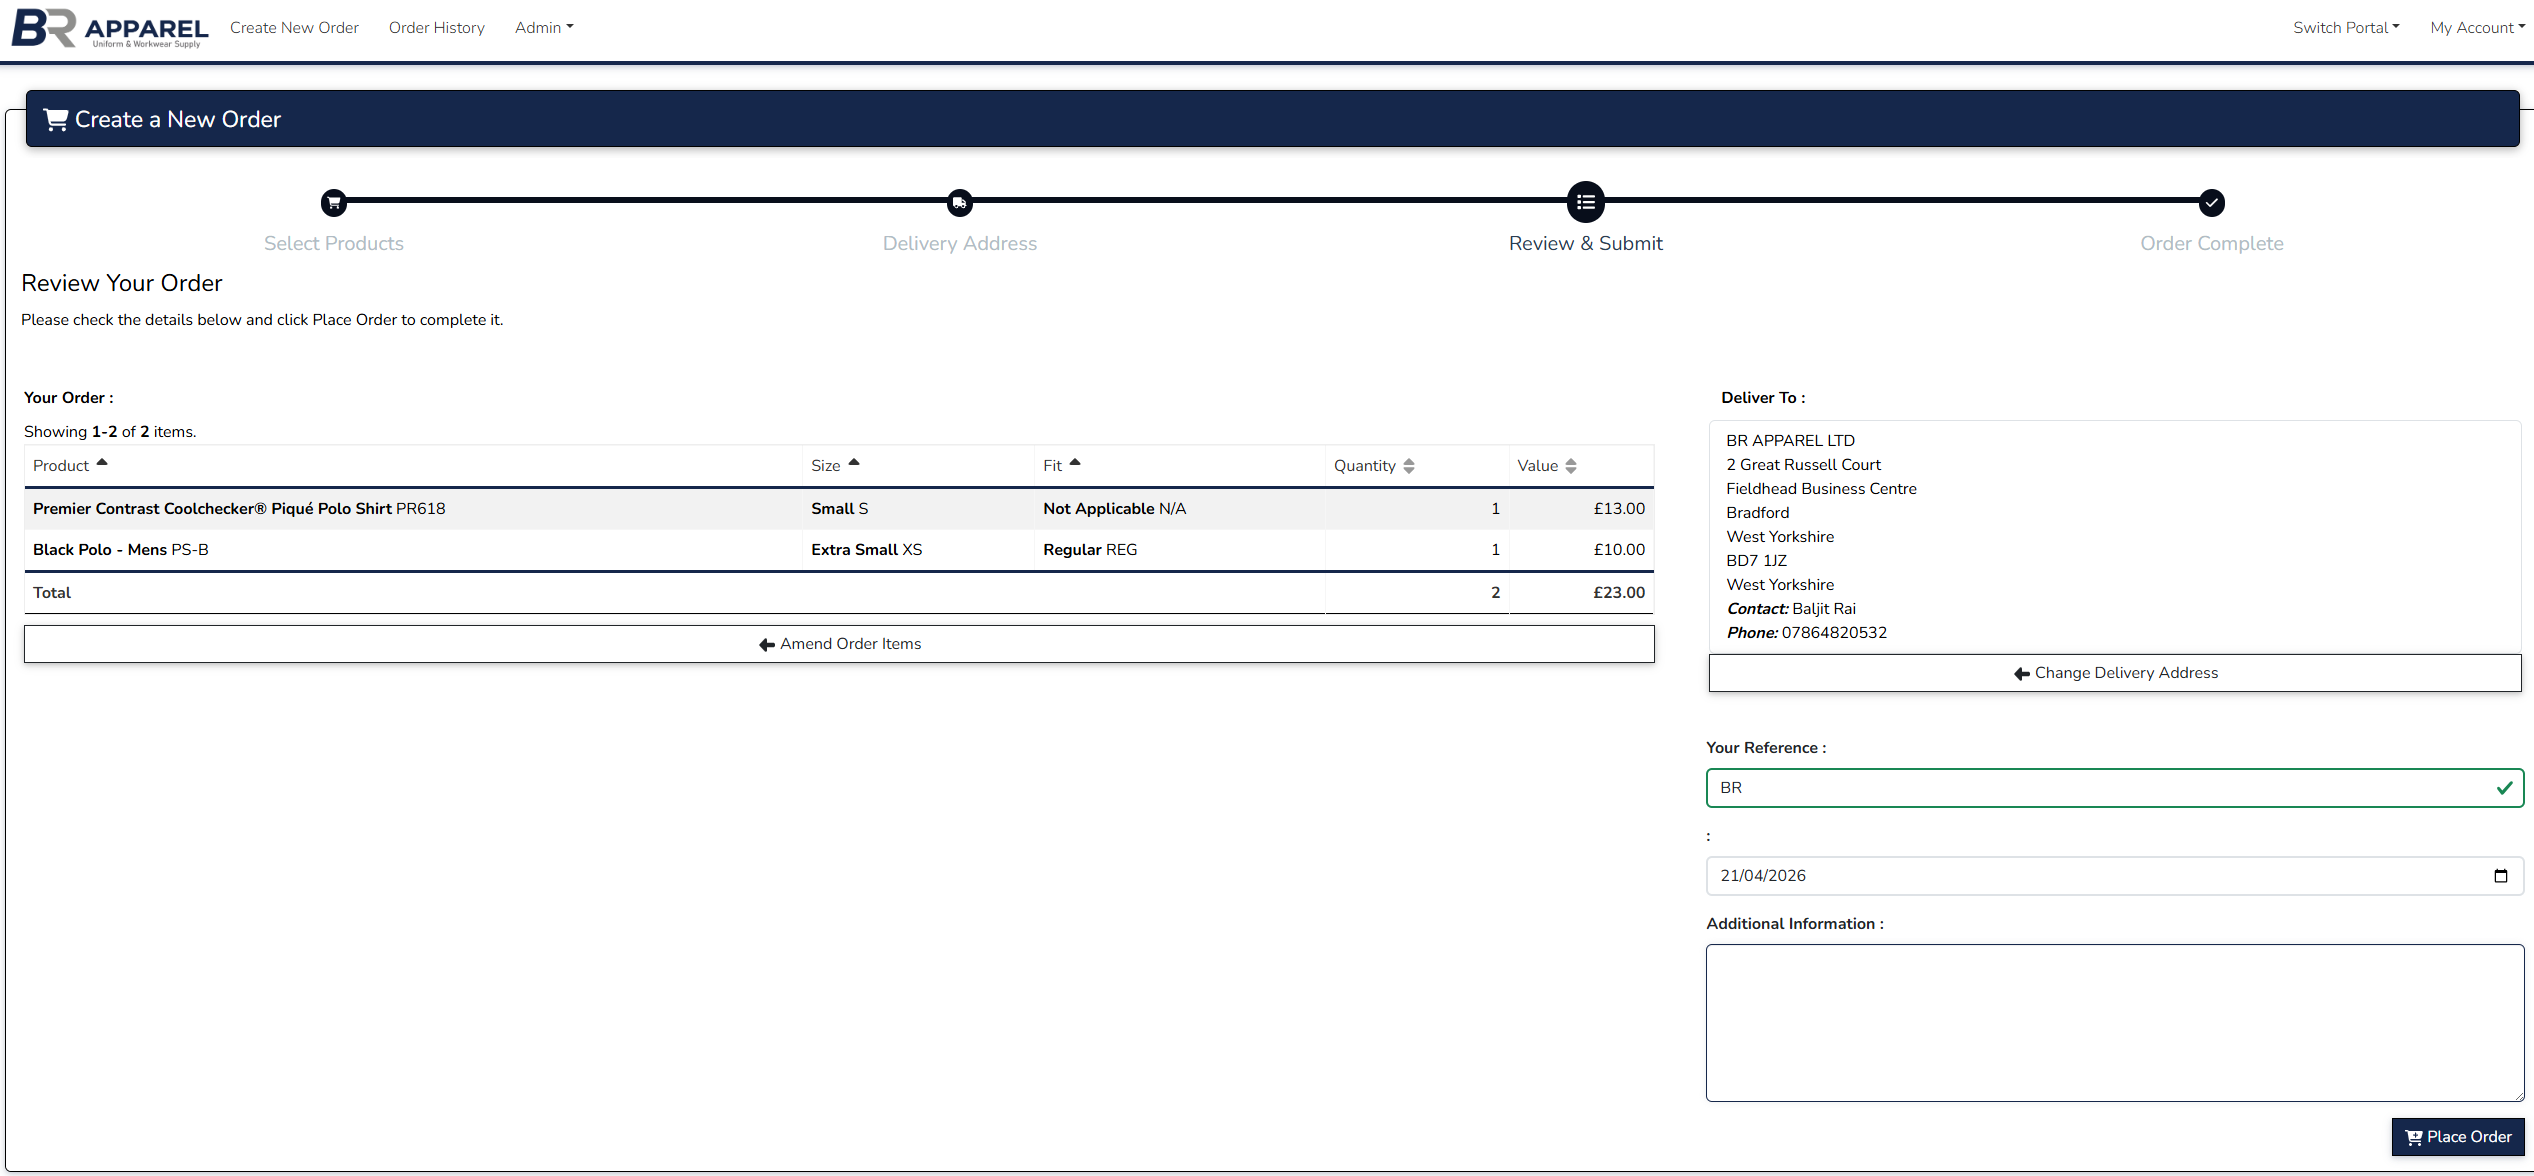This screenshot has width=2534, height=1176.
Task: Click the Select Products cart step icon
Action: 334,203
